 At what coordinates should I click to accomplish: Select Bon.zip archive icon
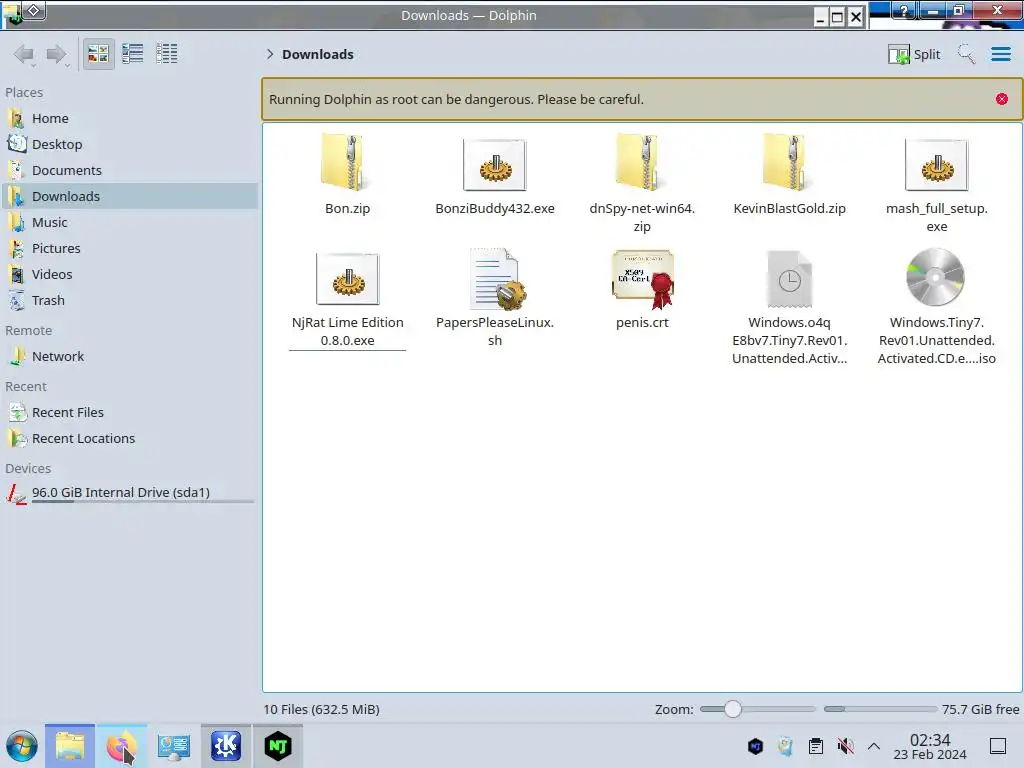point(347,163)
